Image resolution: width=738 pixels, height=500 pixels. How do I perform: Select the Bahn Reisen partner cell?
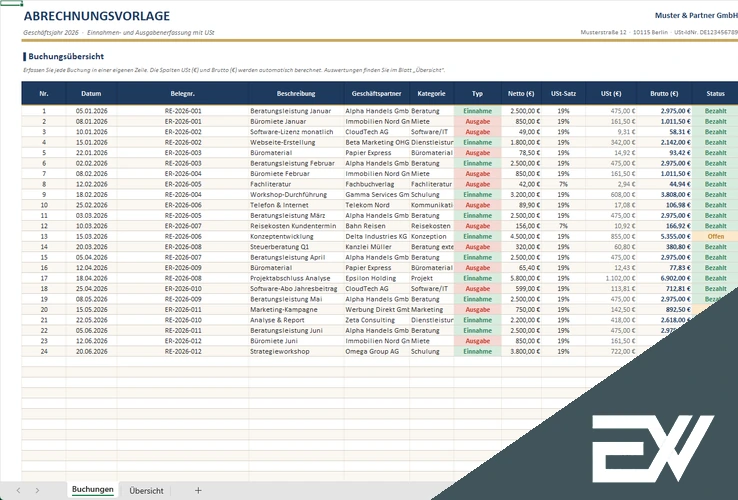377,226
